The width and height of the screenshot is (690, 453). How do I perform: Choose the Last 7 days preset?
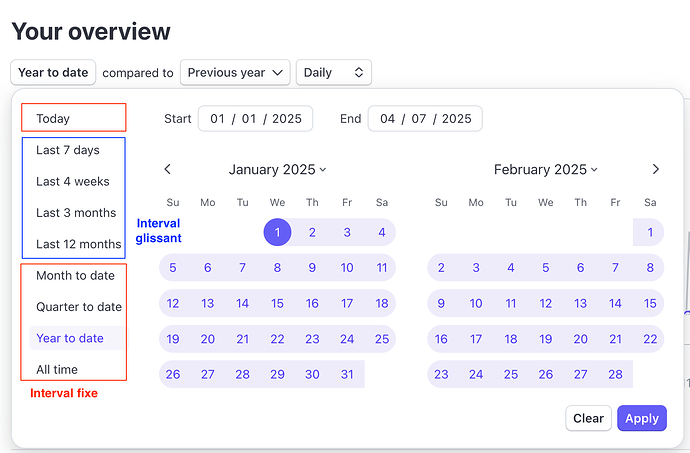click(x=68, y=150)
